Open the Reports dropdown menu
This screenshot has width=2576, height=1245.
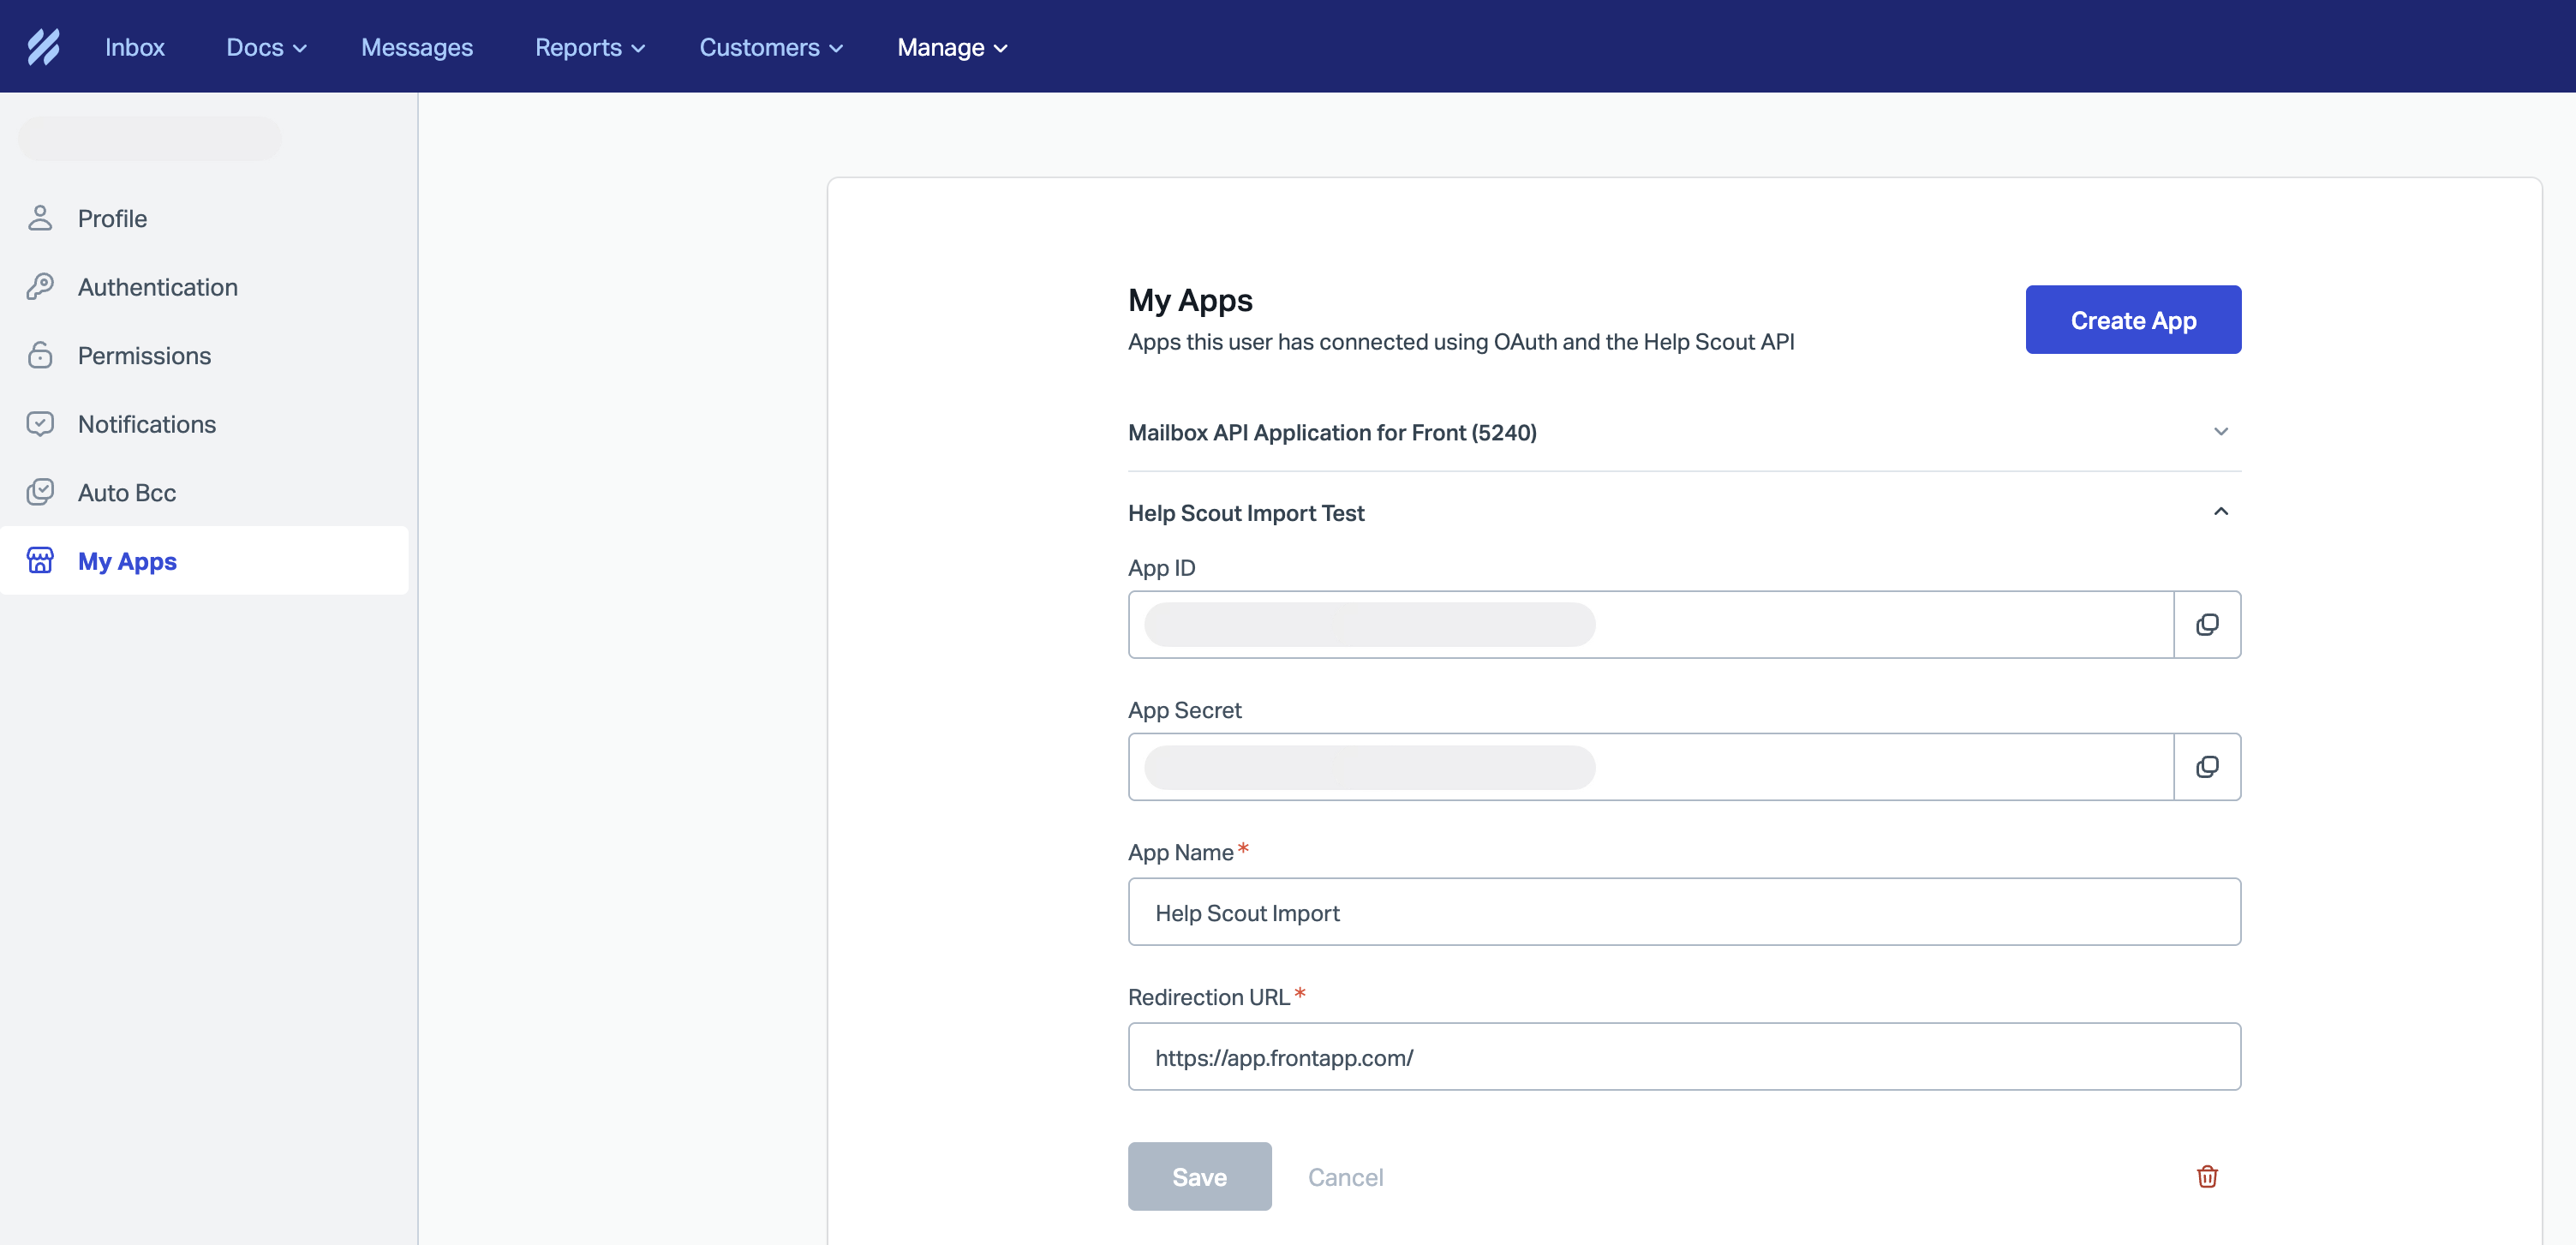(589, 47)
